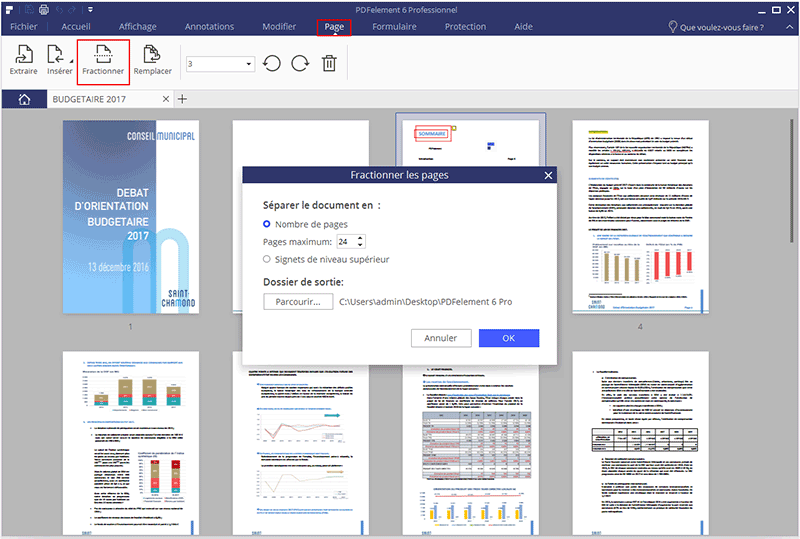This screenshot has width=800, height=539.
Task: Select the Fractionner tool
Action: (103, 60)
